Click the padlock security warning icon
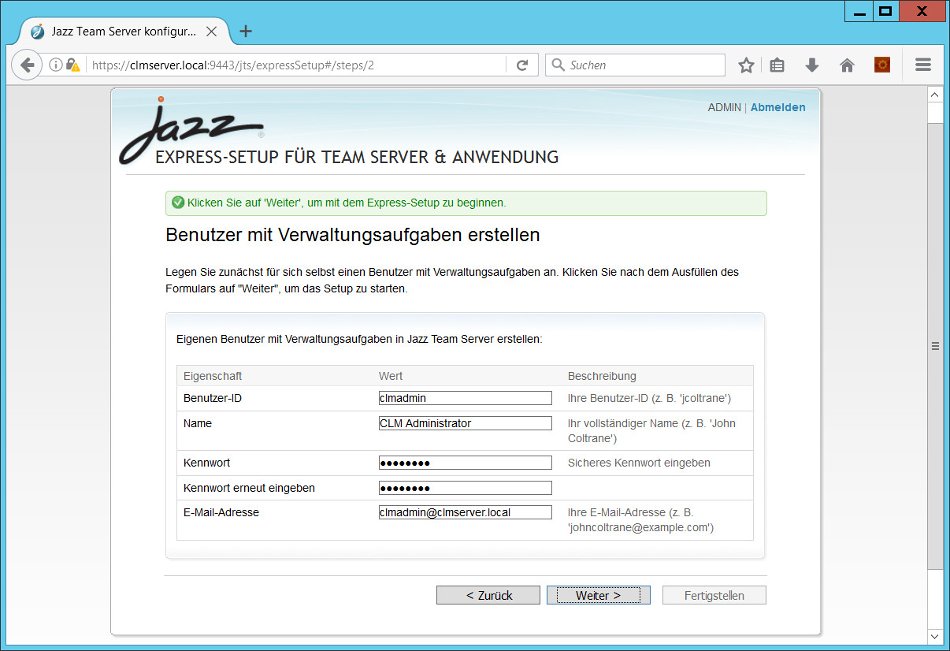The image size is (950, 651). coord(73,65)
